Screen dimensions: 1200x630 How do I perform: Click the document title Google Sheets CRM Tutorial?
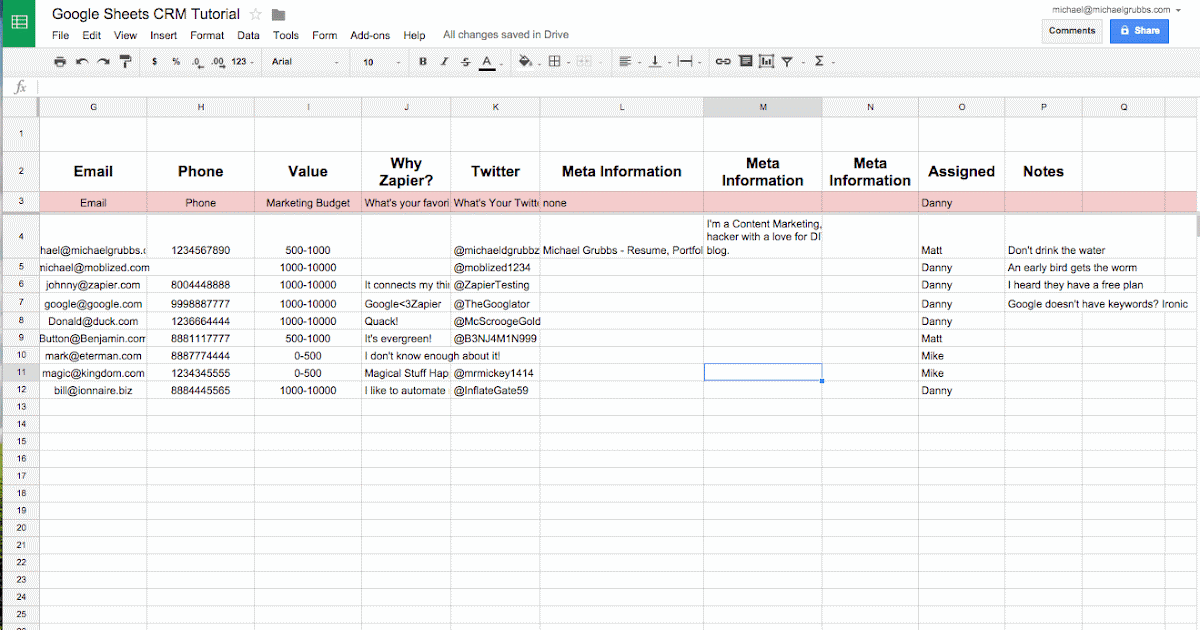click(146, 14)
